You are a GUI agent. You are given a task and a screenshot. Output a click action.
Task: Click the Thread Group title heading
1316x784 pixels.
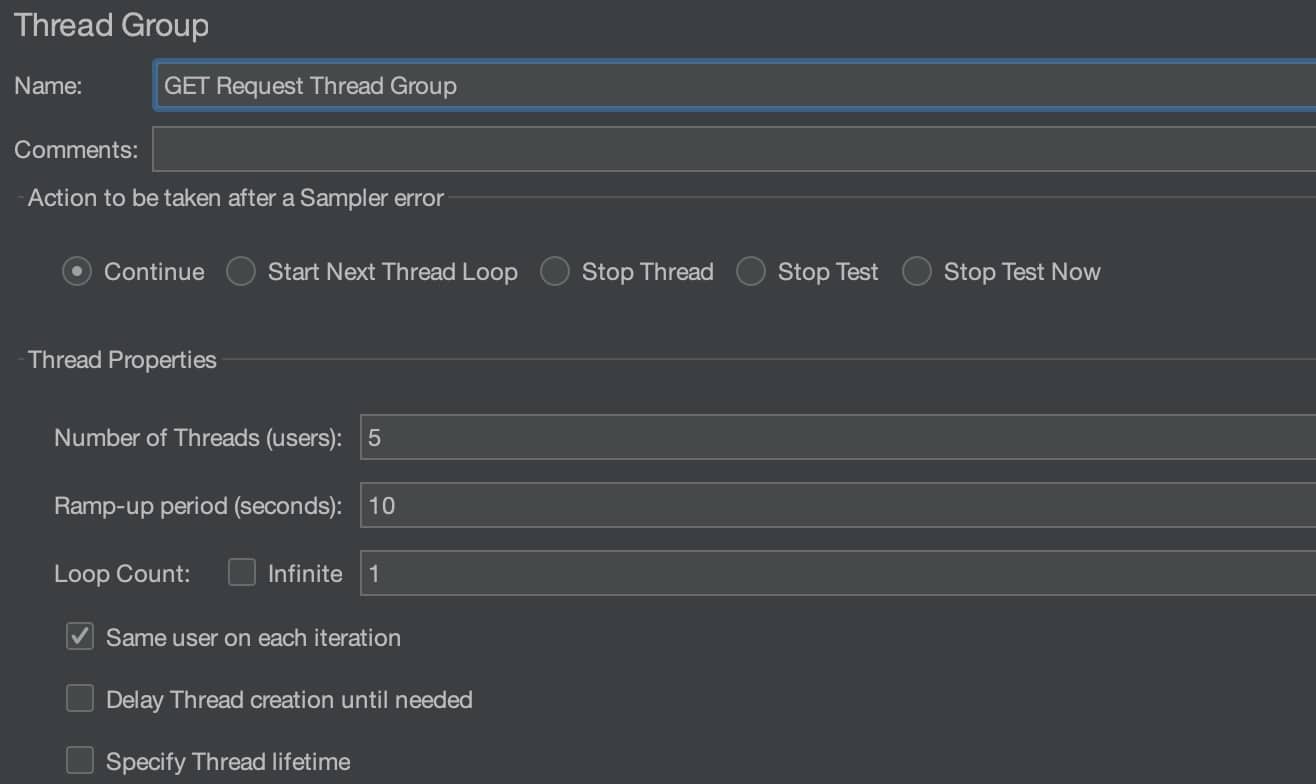pos(110,25)
